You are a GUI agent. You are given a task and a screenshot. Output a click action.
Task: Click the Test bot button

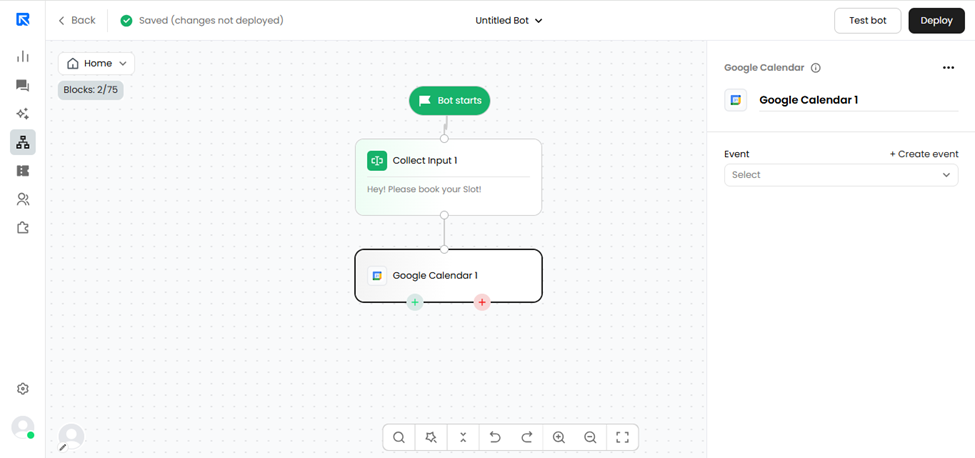pos(868,21)
